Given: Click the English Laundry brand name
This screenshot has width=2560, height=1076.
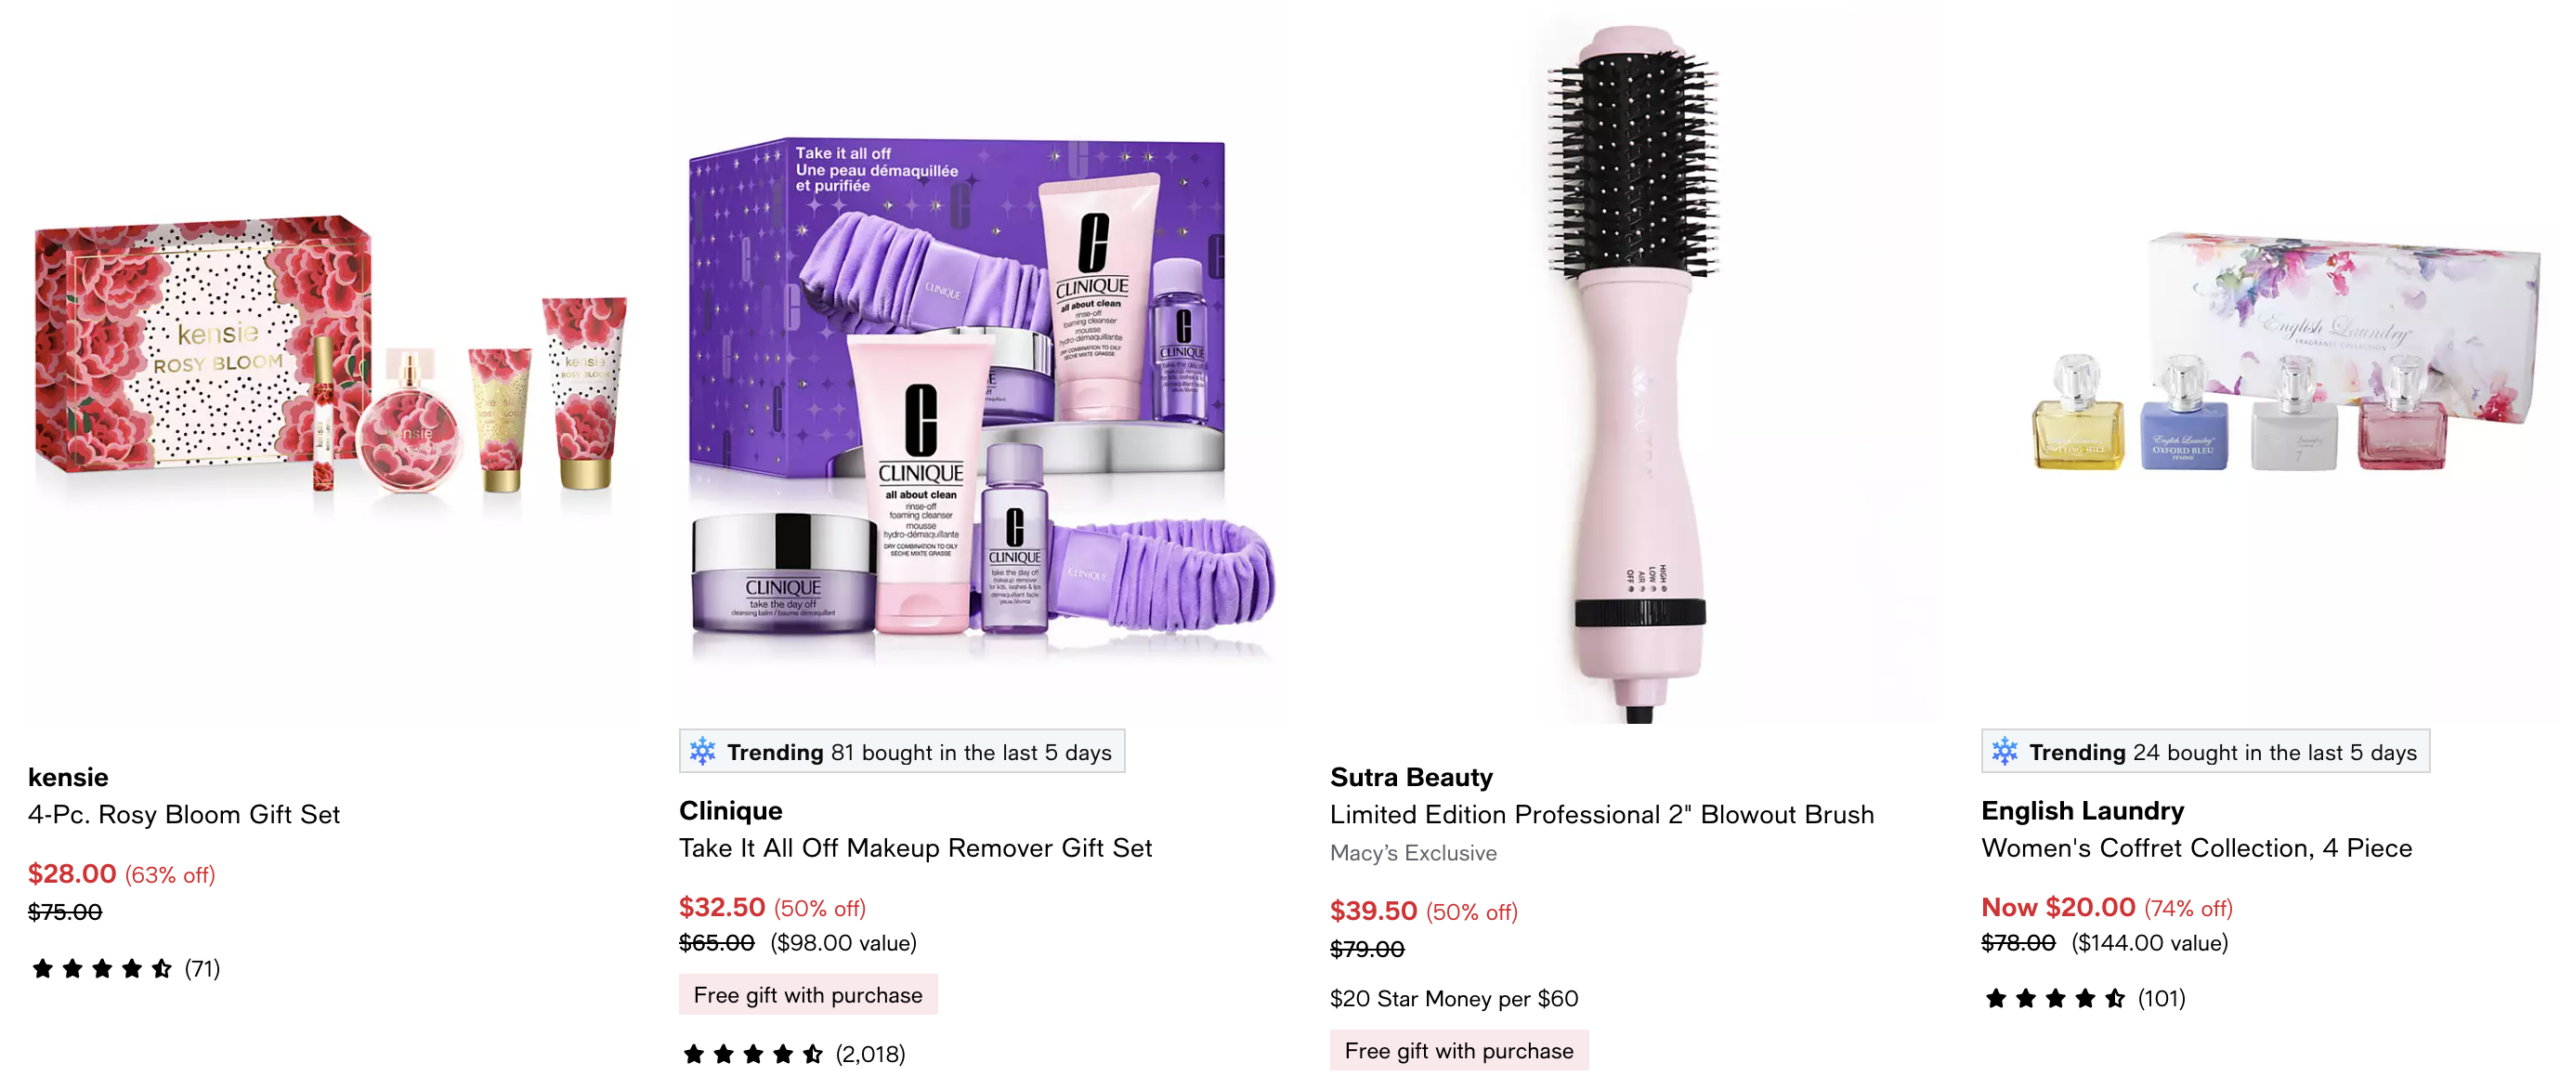Looking at the screenshot, I should click(2082, 810).
